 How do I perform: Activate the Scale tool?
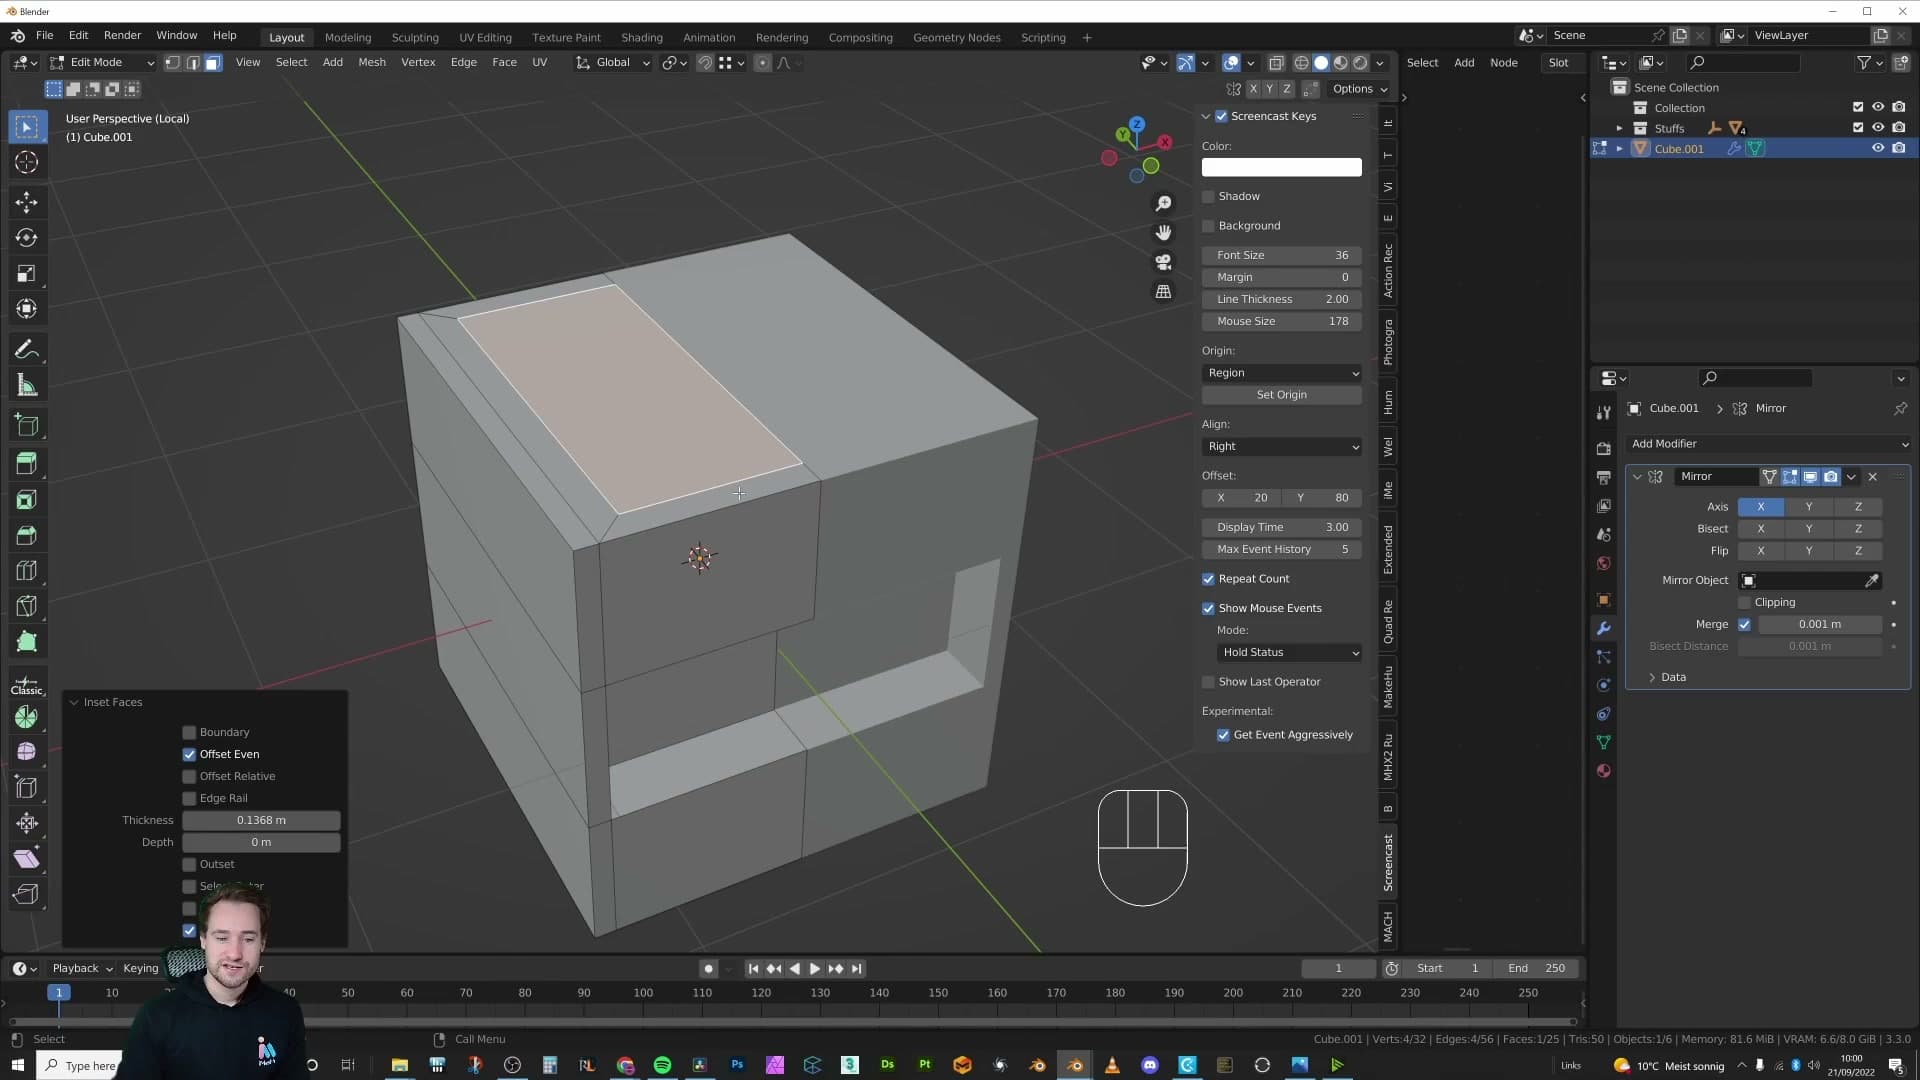27,274
